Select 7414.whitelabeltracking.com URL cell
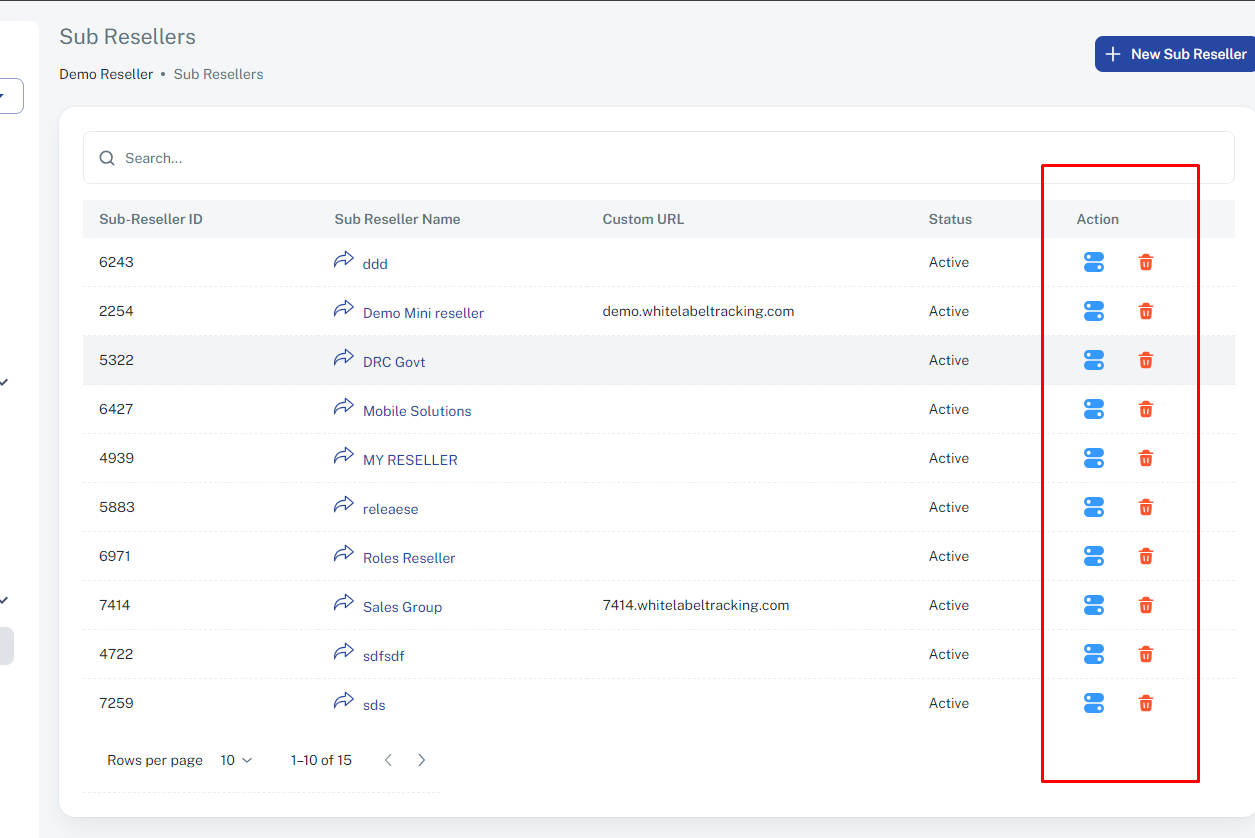 (x=696, y=605)
